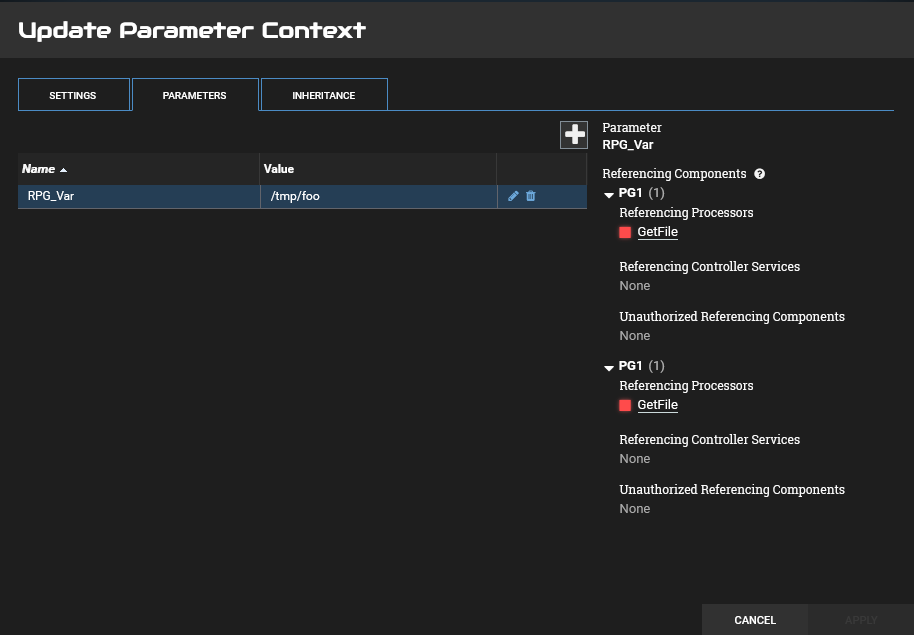This screenshot has height=635, width=914.
Task: Click the red status icon beside the first GetFile
Action: [x=625, y=232]
